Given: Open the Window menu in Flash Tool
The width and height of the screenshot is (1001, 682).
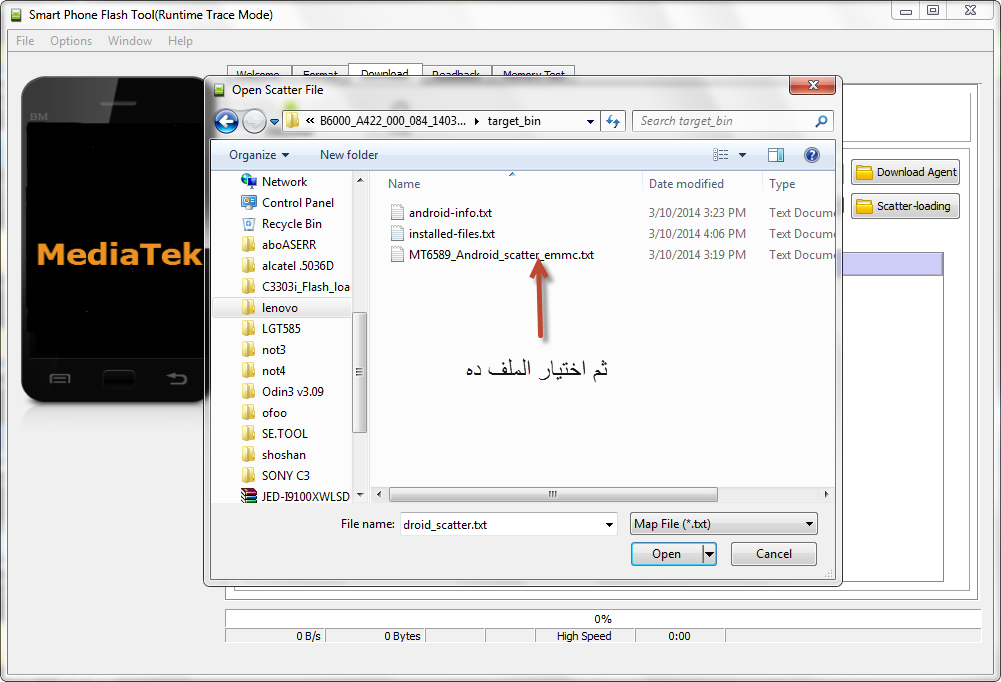Looking at the screenshot, I should (130, 41).
